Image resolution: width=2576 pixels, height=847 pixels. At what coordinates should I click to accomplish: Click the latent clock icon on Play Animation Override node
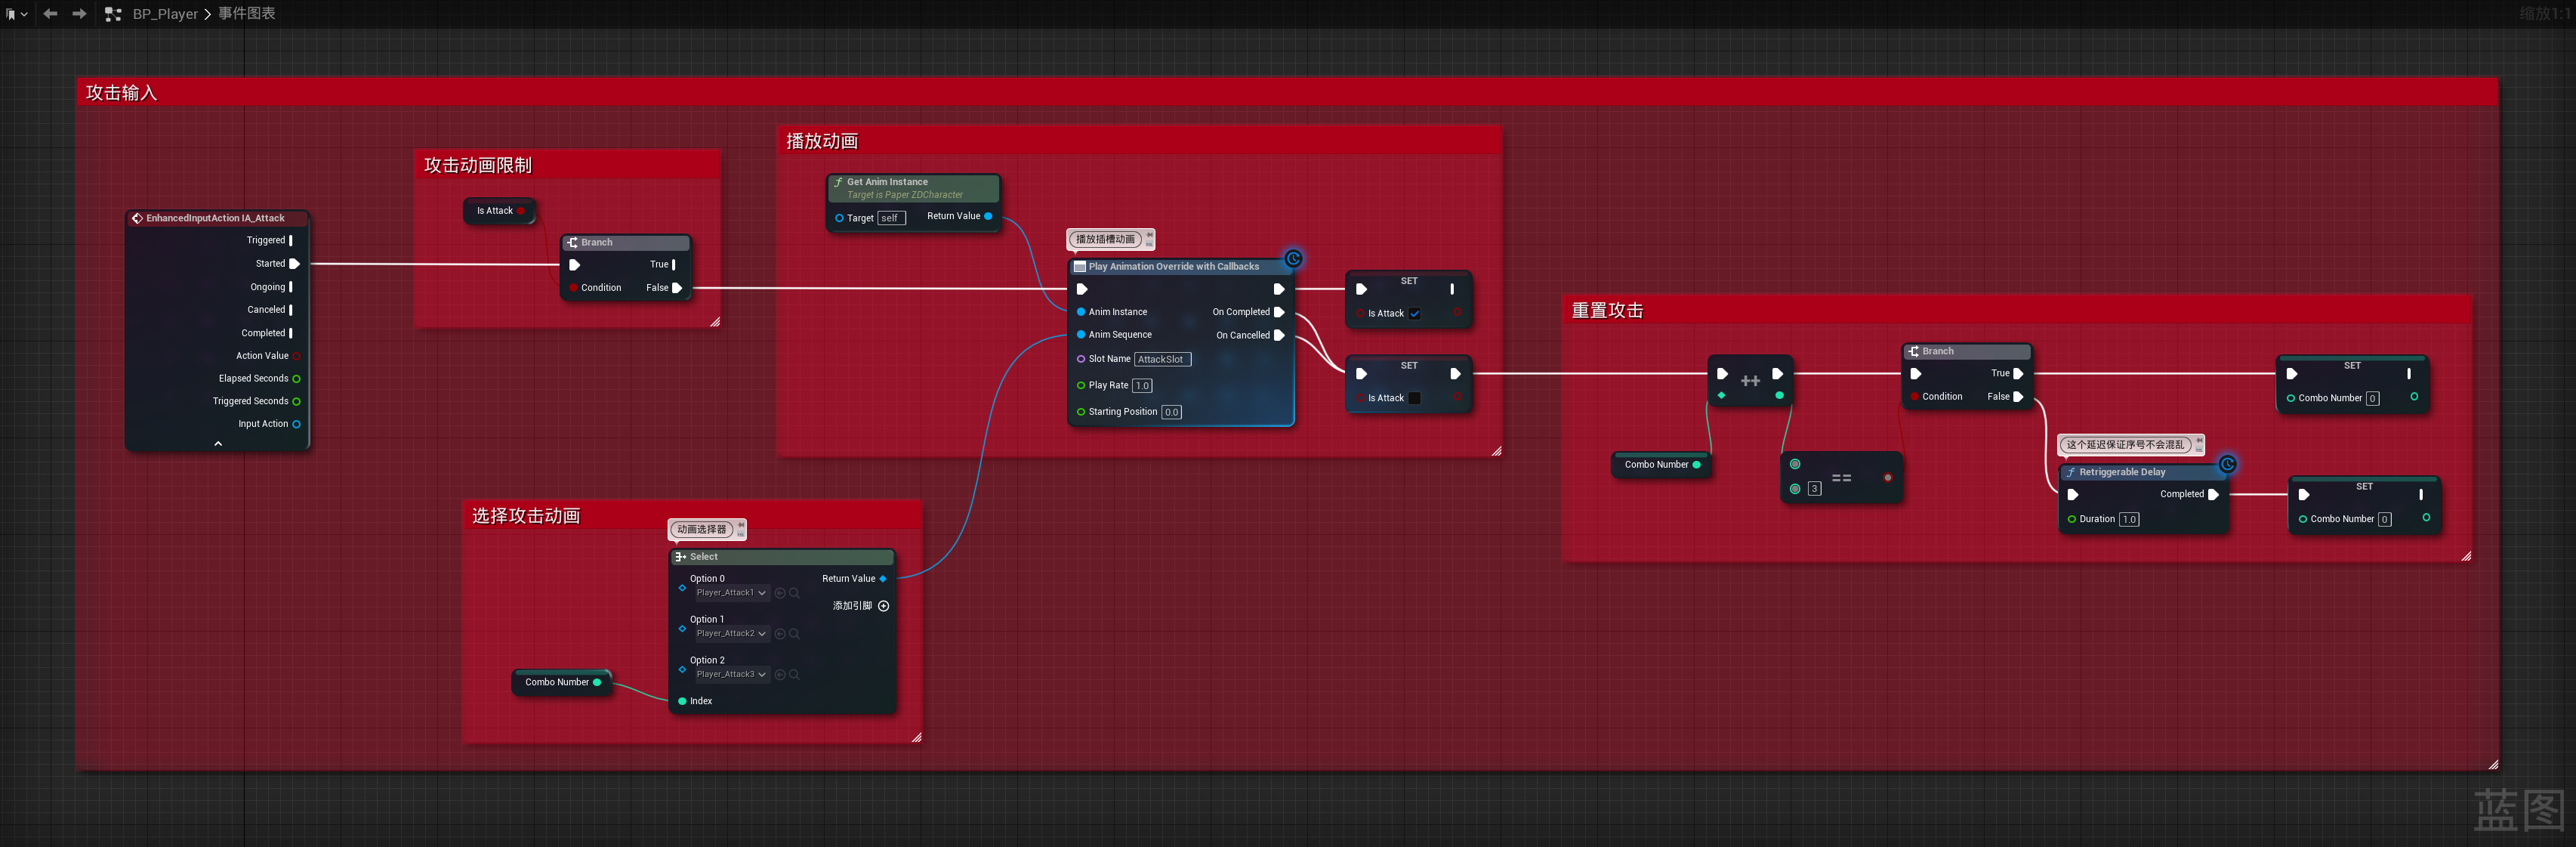click(x=1293, y=259)
